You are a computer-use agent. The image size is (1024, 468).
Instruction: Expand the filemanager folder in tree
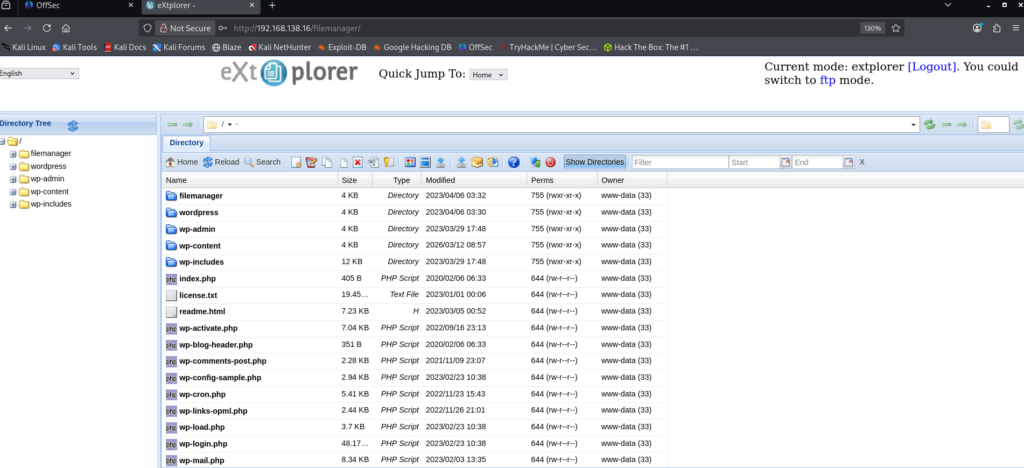coord(13,153)
